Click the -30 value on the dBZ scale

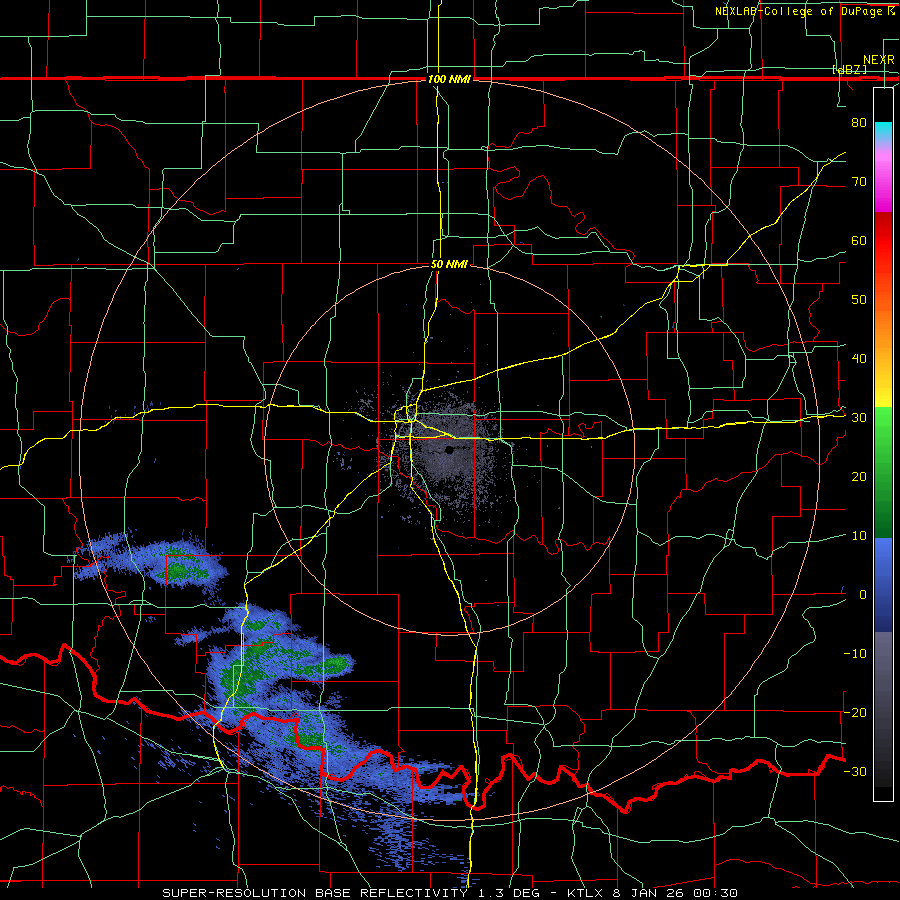855,771
